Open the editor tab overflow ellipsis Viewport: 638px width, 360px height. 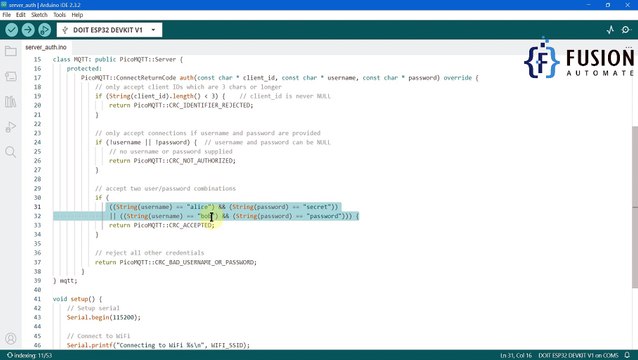(629, 47)
